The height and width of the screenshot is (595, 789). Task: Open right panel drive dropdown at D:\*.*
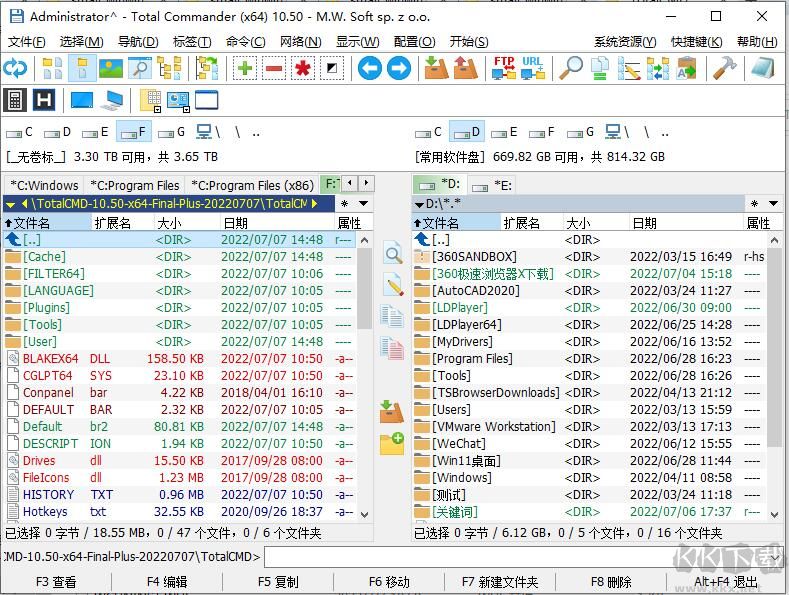coord(419,204)
